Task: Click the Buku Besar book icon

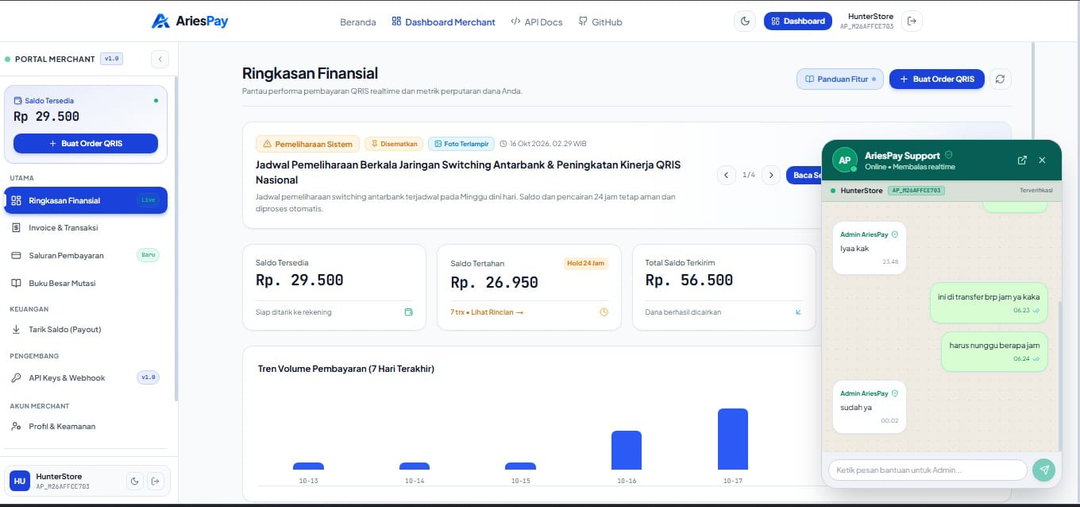Action: click(x=16, y=283)
